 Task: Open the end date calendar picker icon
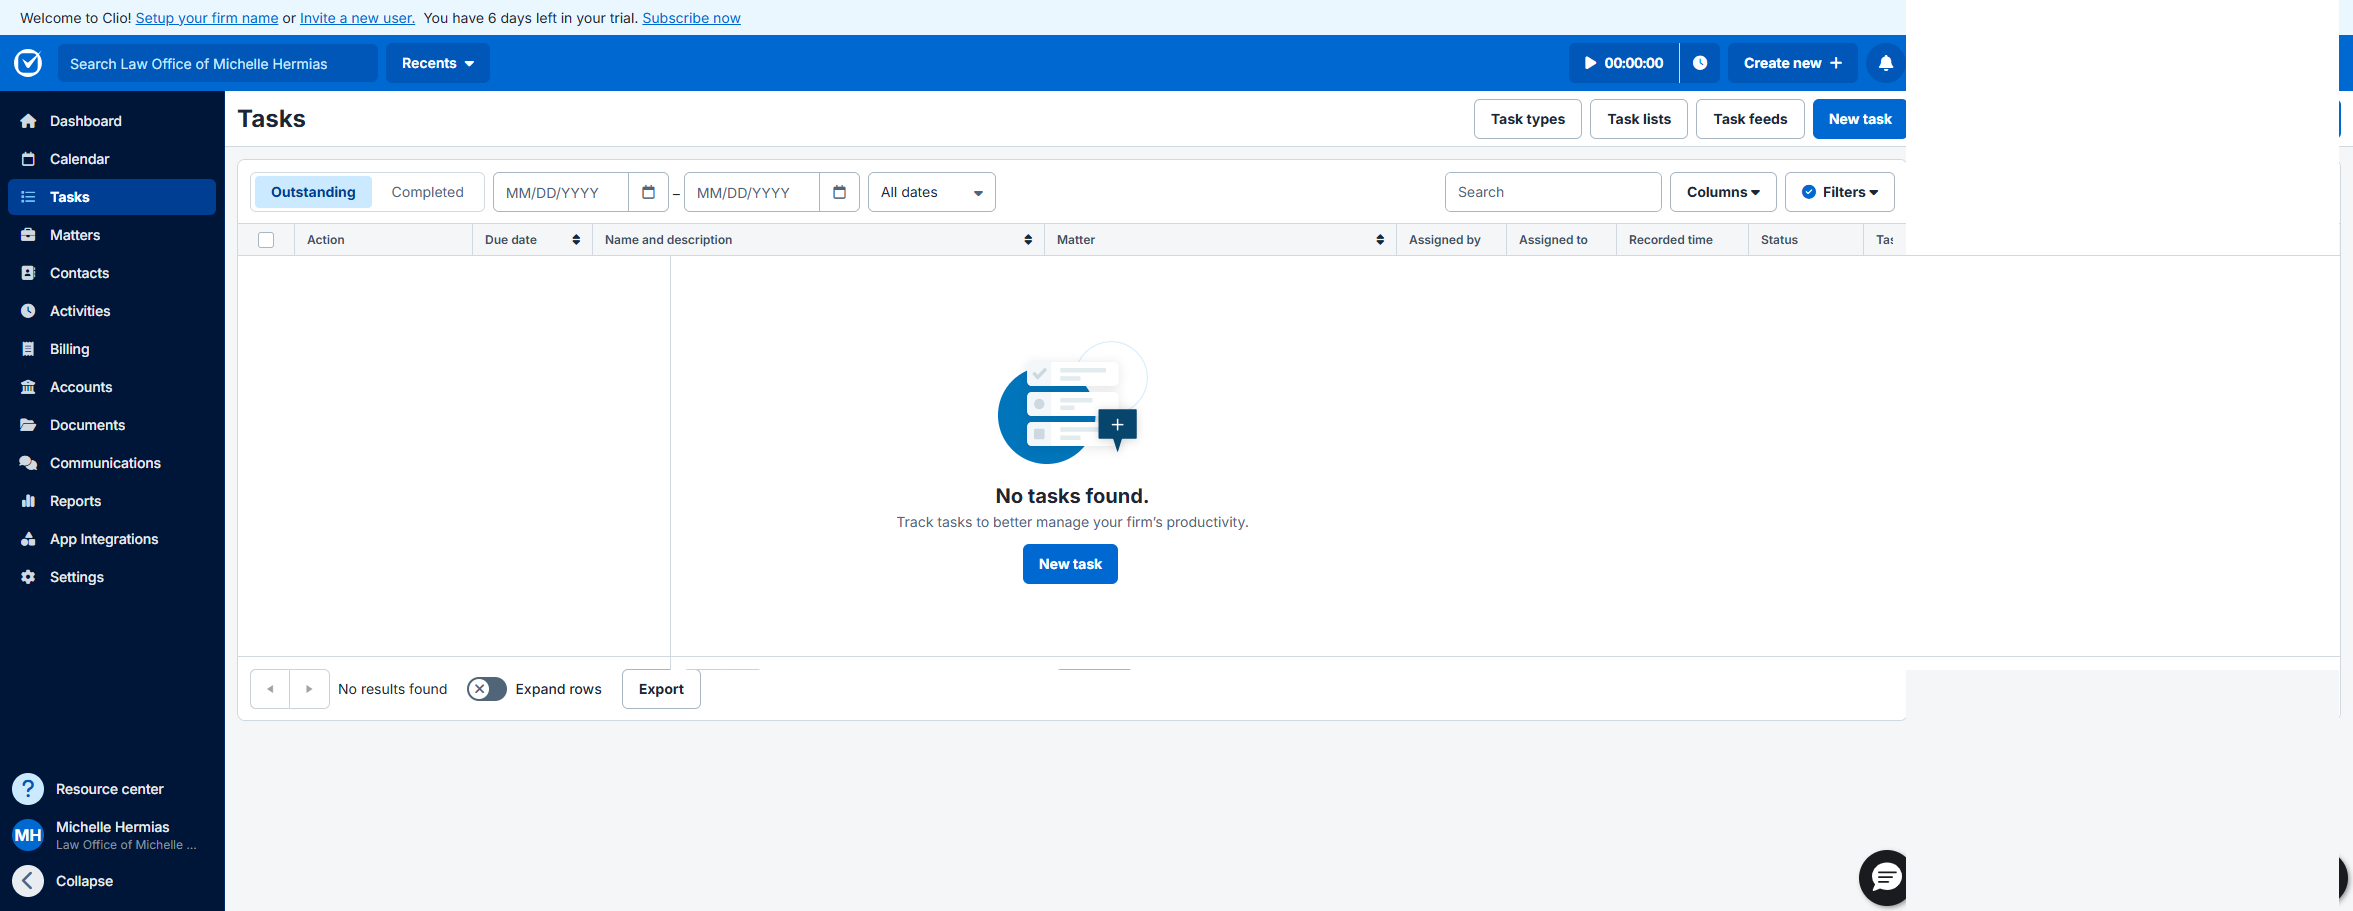tap(839, 192)
